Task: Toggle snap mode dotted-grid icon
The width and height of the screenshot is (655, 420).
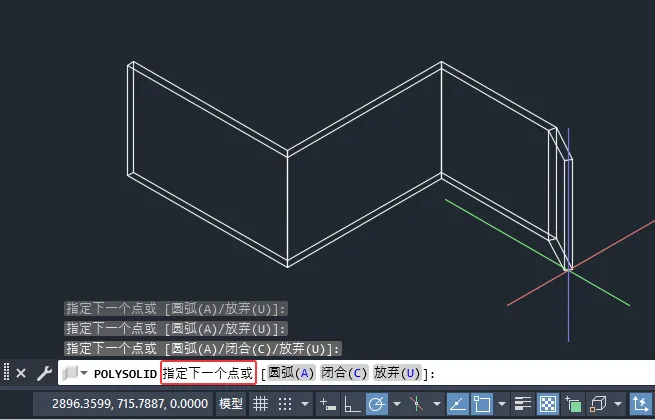Action: 285,404
